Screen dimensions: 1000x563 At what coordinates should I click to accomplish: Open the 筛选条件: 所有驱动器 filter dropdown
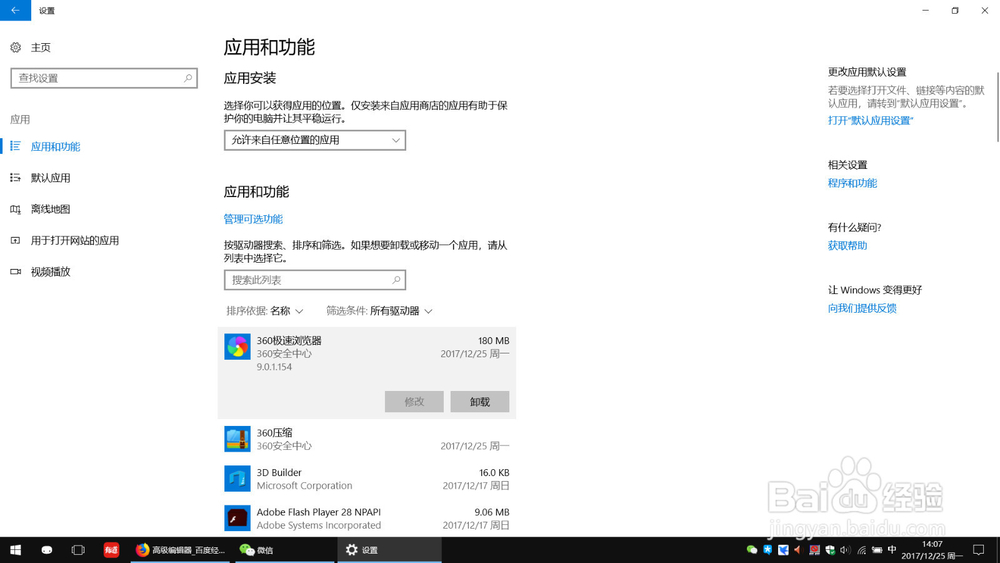379,311
